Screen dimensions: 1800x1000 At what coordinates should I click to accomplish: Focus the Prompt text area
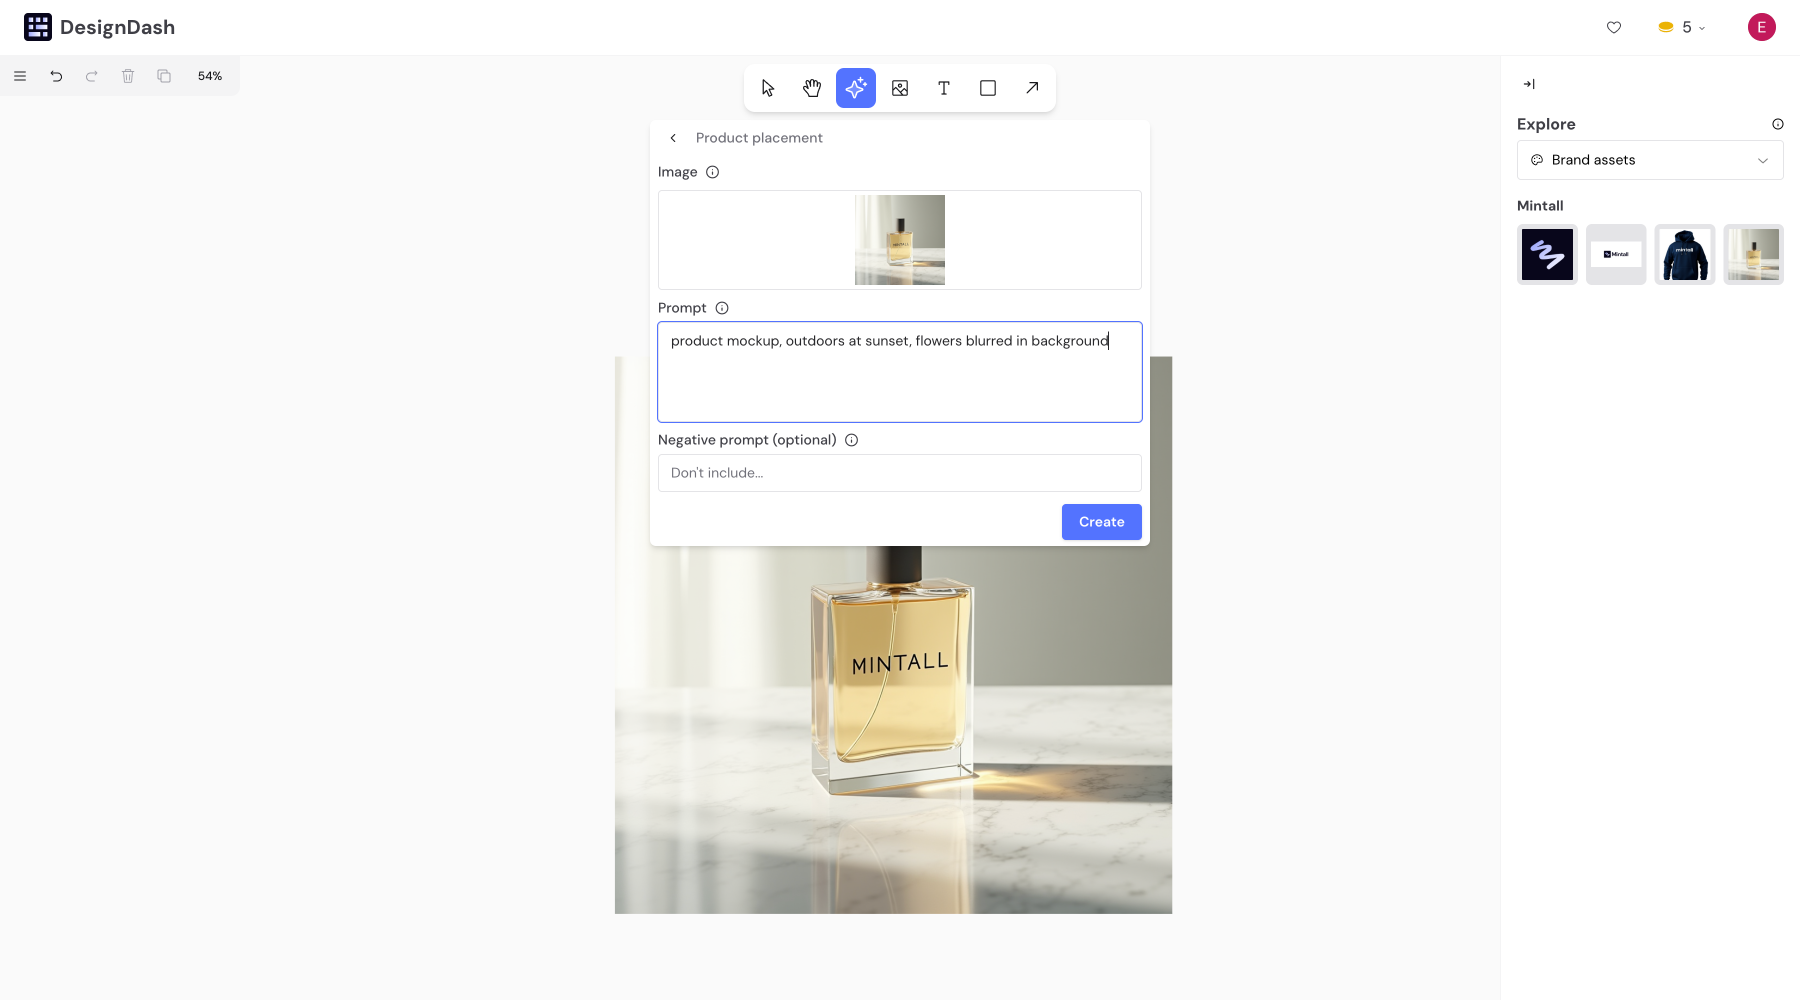(900, 372)
